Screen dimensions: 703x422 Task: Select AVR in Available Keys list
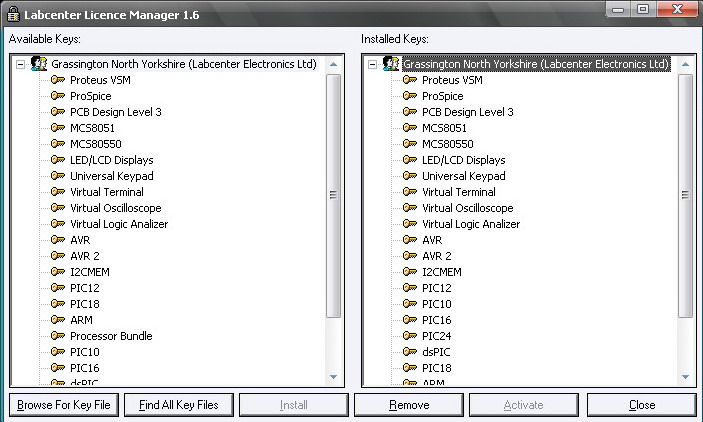coord(80,240)
